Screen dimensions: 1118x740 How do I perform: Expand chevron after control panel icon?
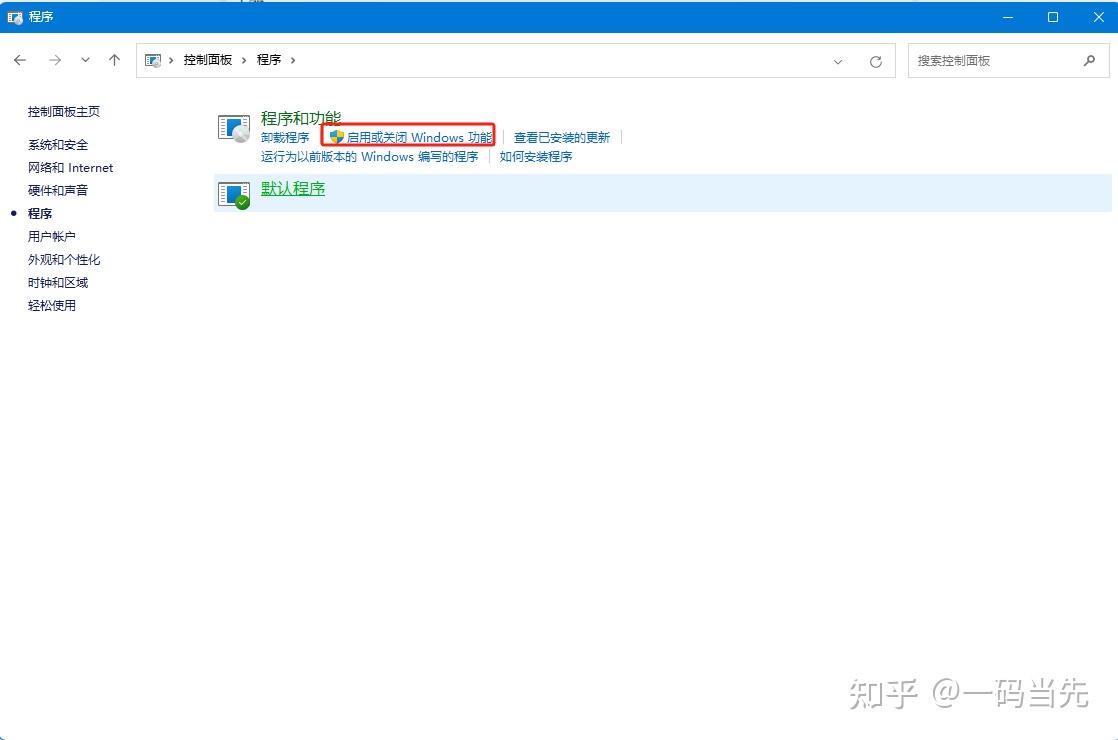tap(171, 61)
